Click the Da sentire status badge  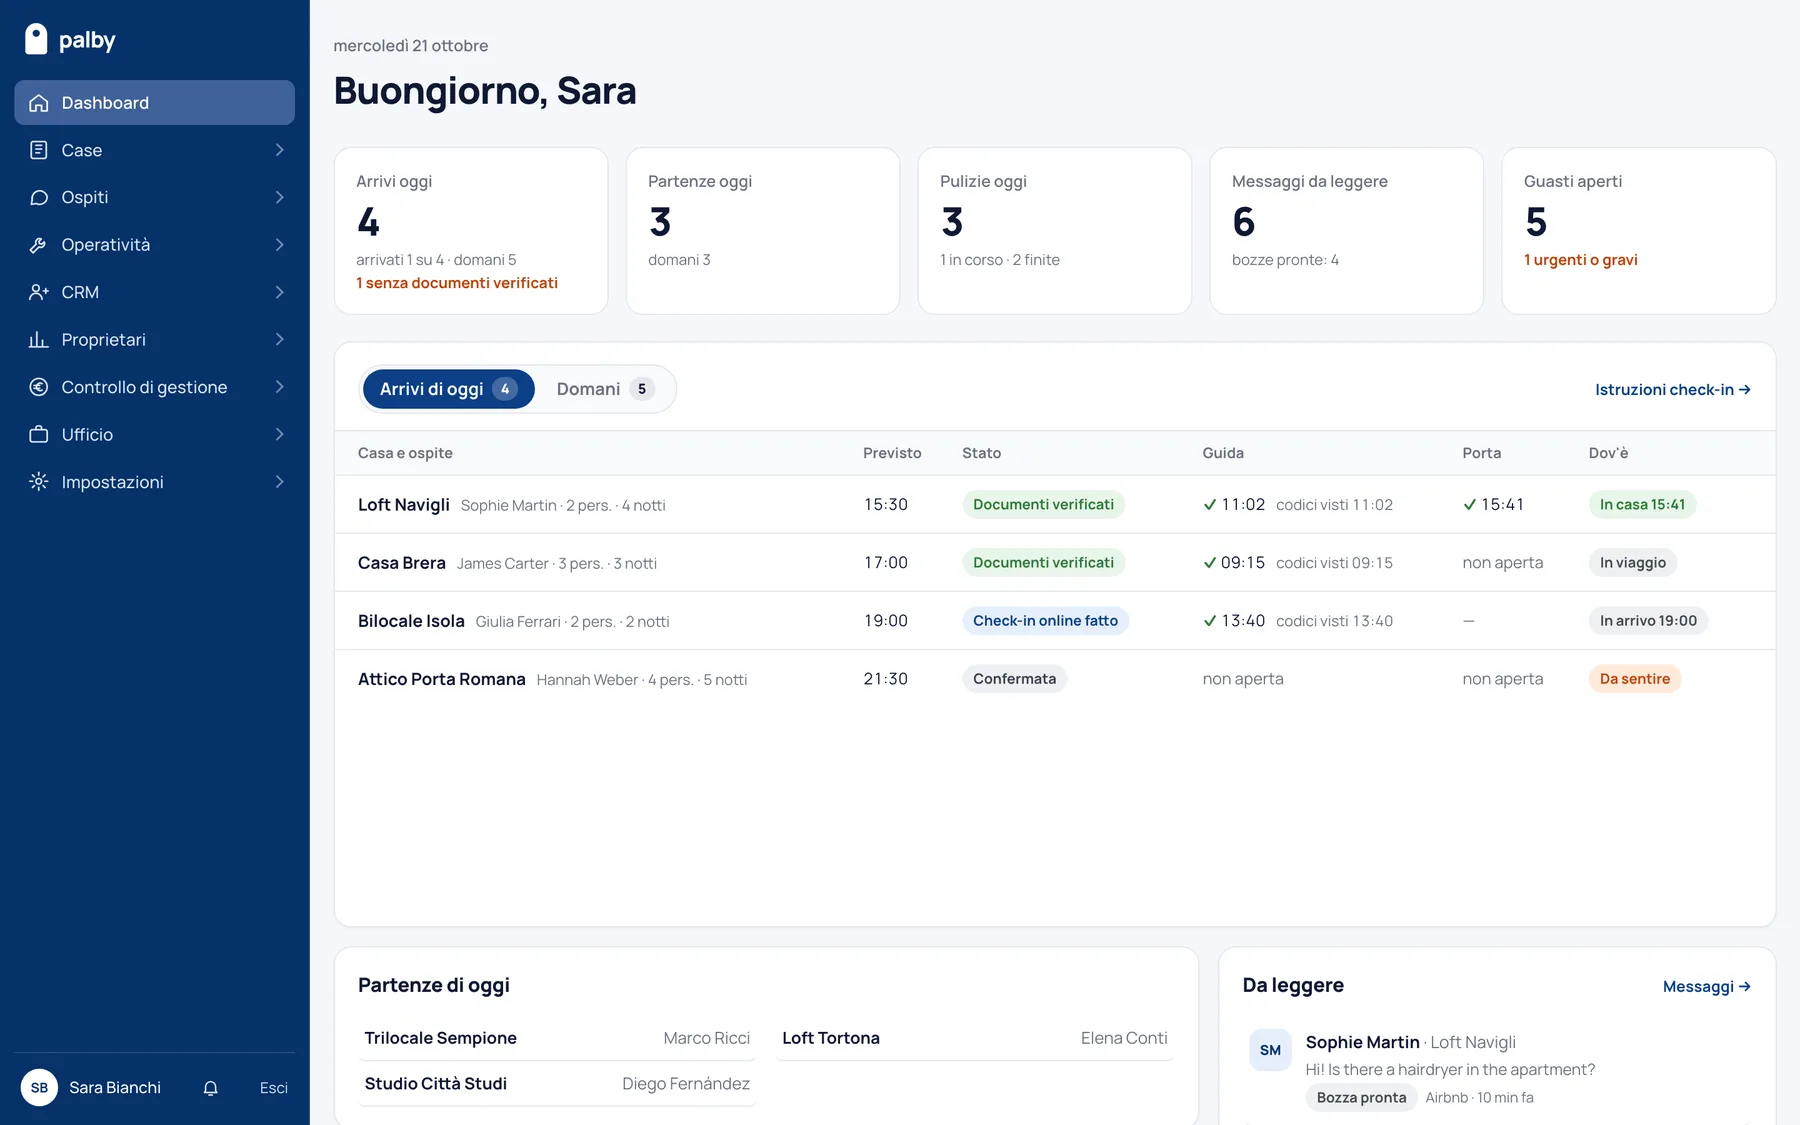(1635, 679)
